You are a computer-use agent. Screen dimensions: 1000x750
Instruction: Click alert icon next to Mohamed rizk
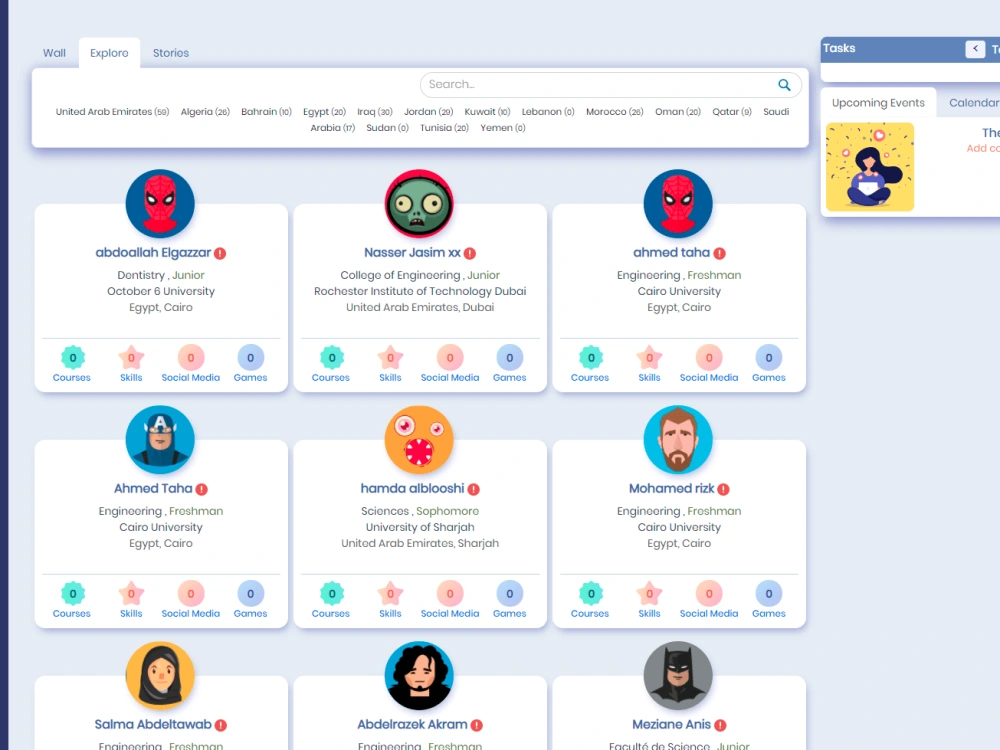click(x=723, y=489)
